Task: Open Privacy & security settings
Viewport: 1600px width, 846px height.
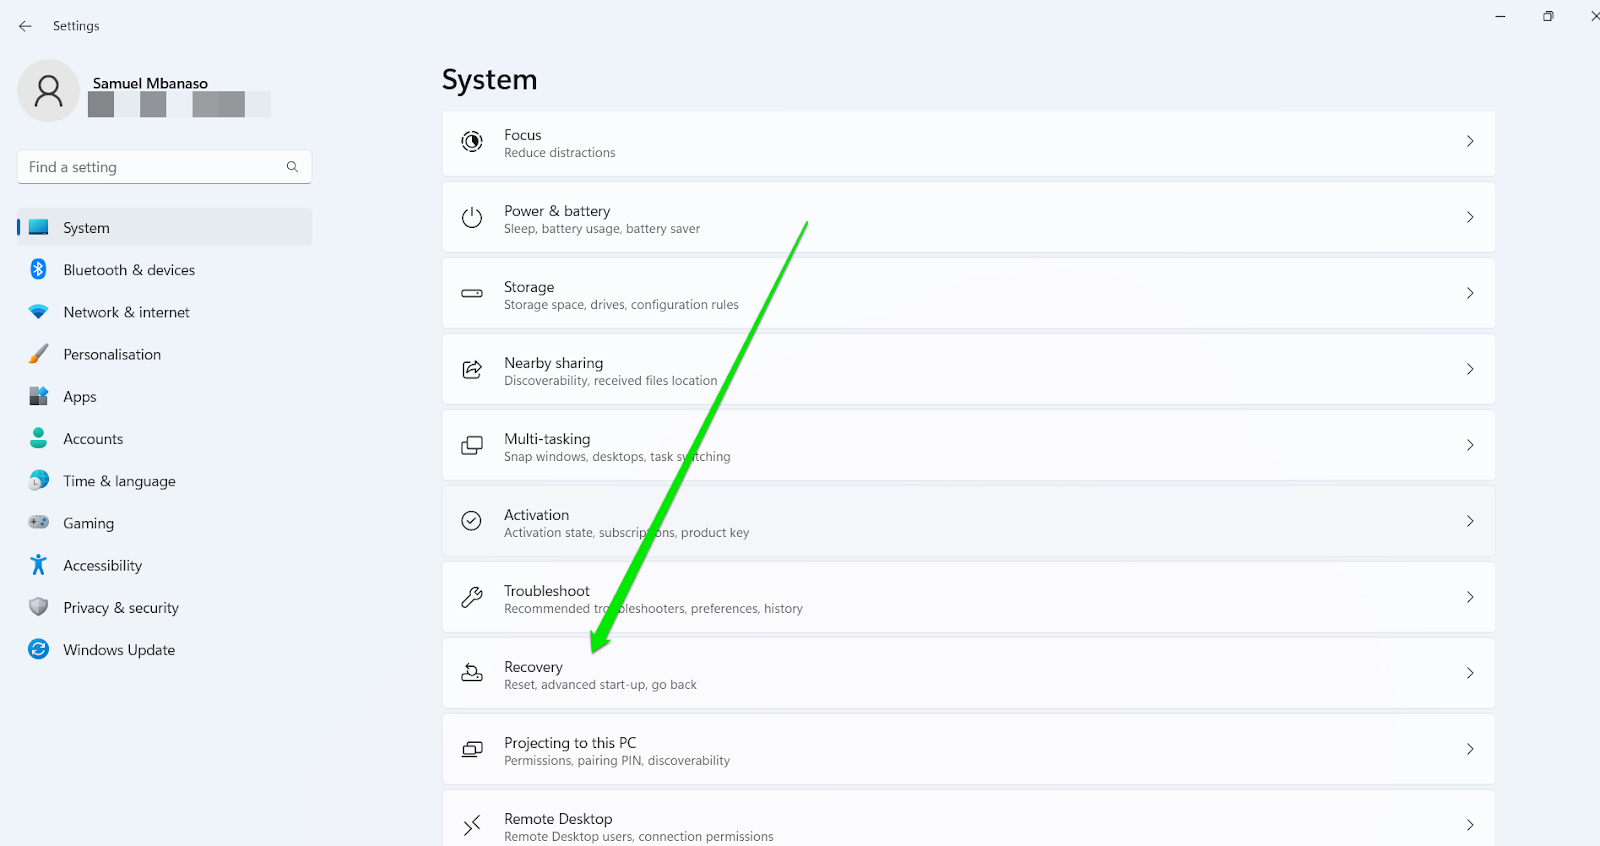Action: [165, 607]
